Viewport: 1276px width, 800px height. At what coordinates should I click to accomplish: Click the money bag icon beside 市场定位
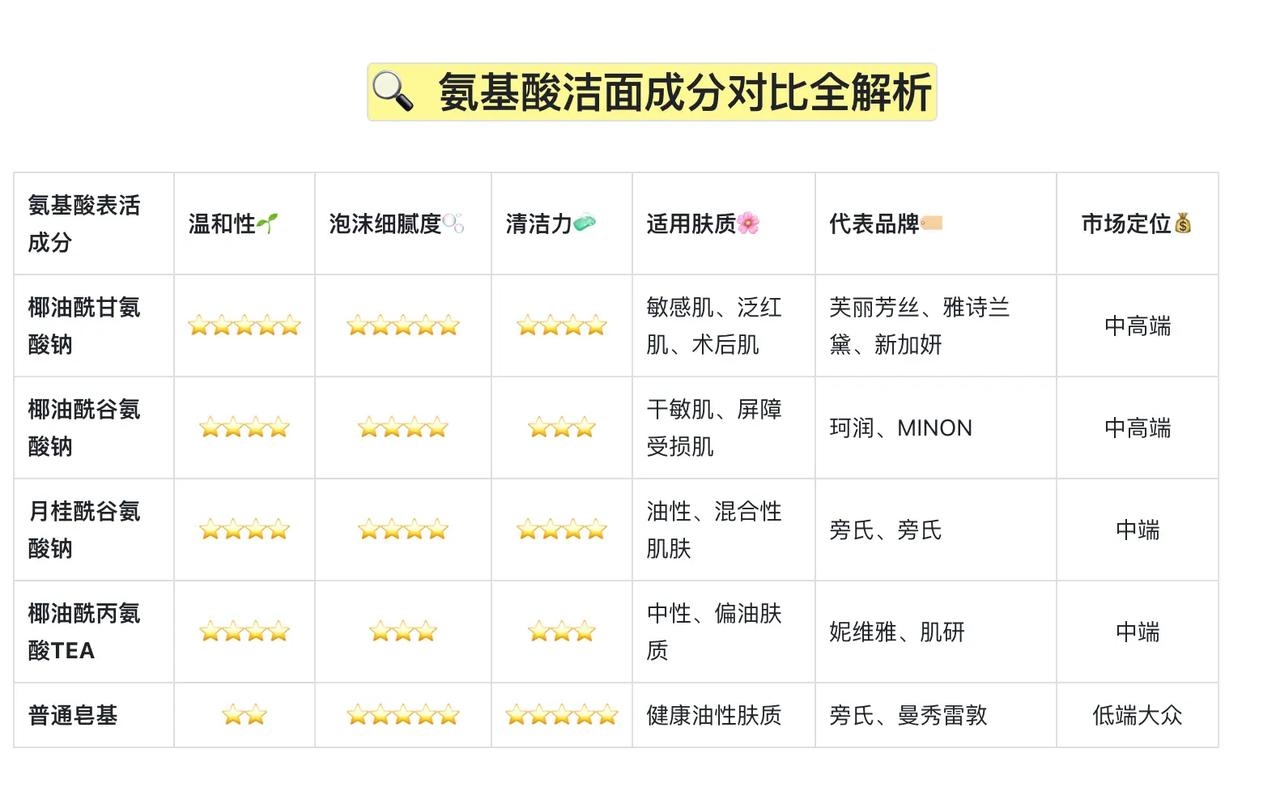[x=1183, y=224]
